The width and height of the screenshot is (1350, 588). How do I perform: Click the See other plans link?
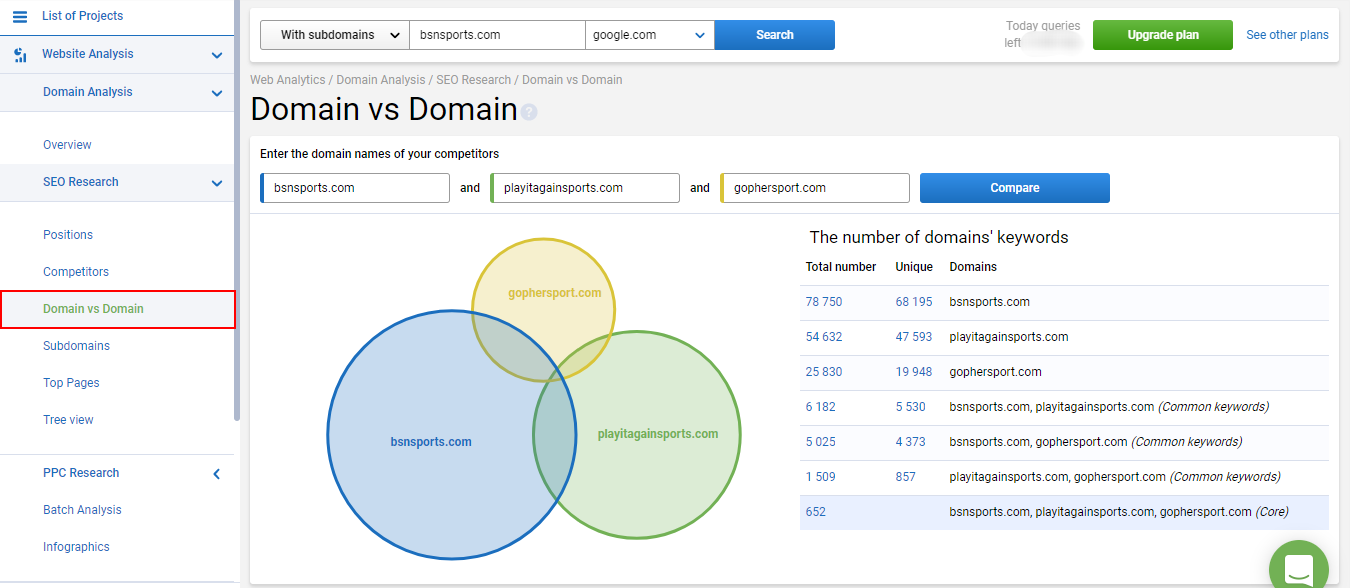point(1287,35)
